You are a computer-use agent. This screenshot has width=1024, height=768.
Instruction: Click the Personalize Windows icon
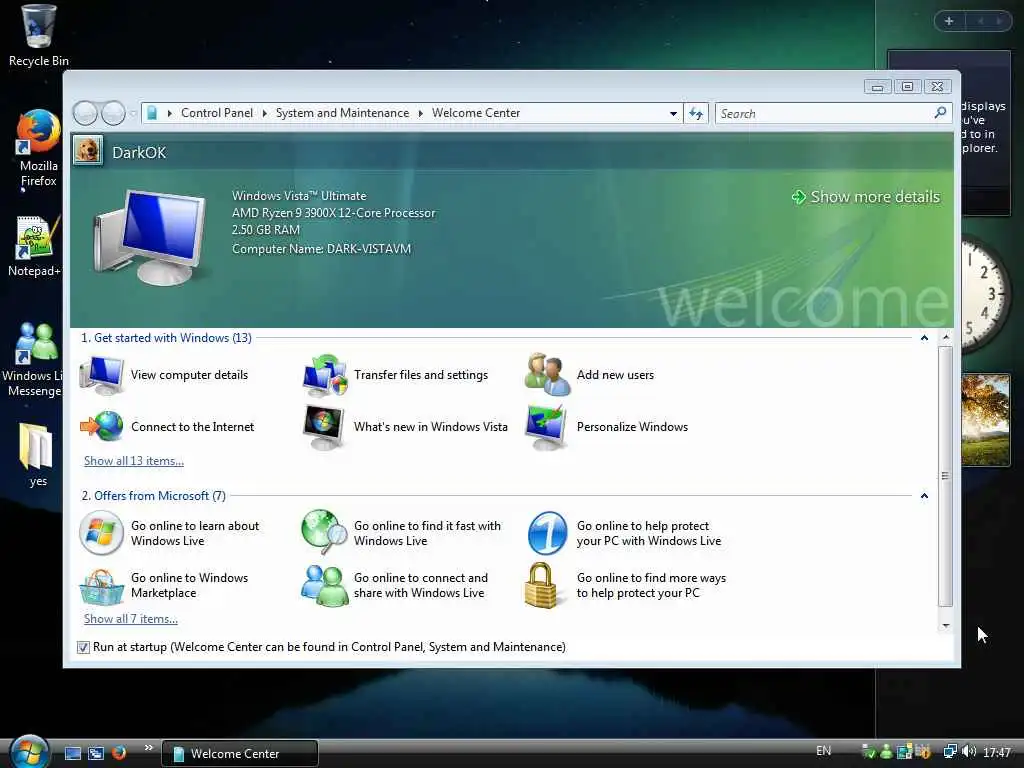(x=547, y=427)
